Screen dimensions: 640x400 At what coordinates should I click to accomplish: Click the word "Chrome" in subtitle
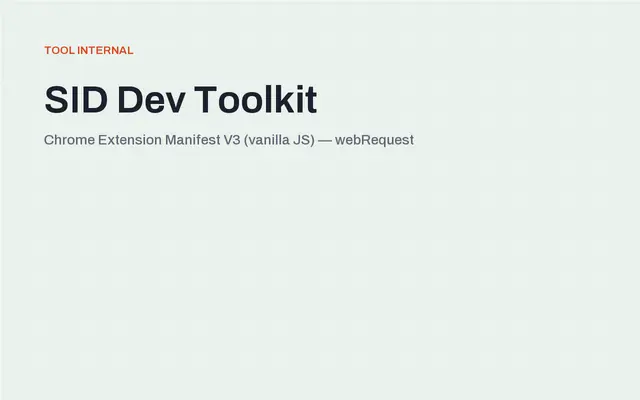tap(69, 140)
